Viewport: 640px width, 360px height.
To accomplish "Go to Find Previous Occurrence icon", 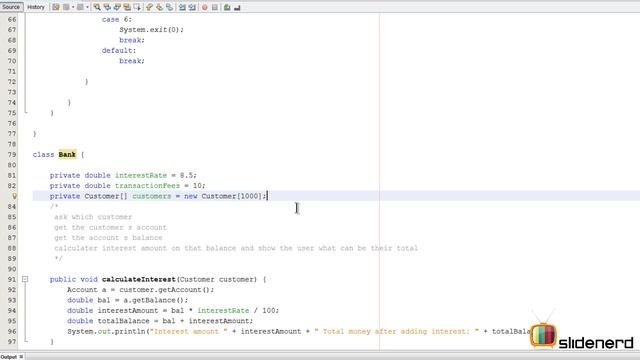I will point(107,7).
